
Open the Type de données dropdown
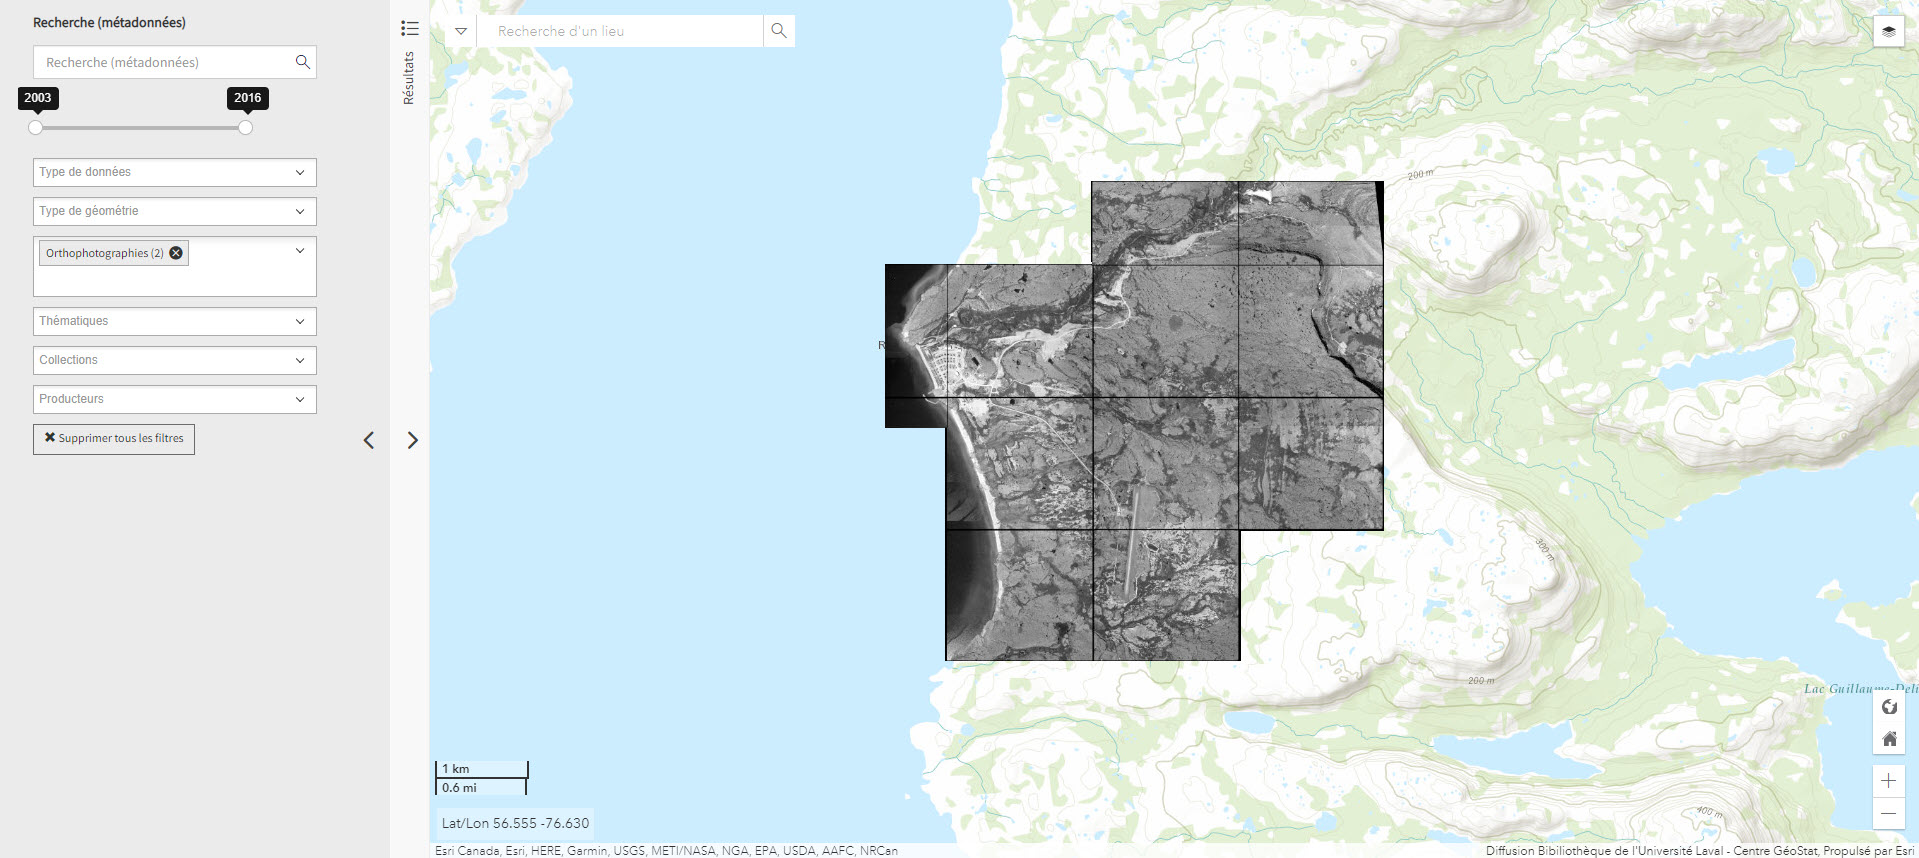click(x=175, y=172)
